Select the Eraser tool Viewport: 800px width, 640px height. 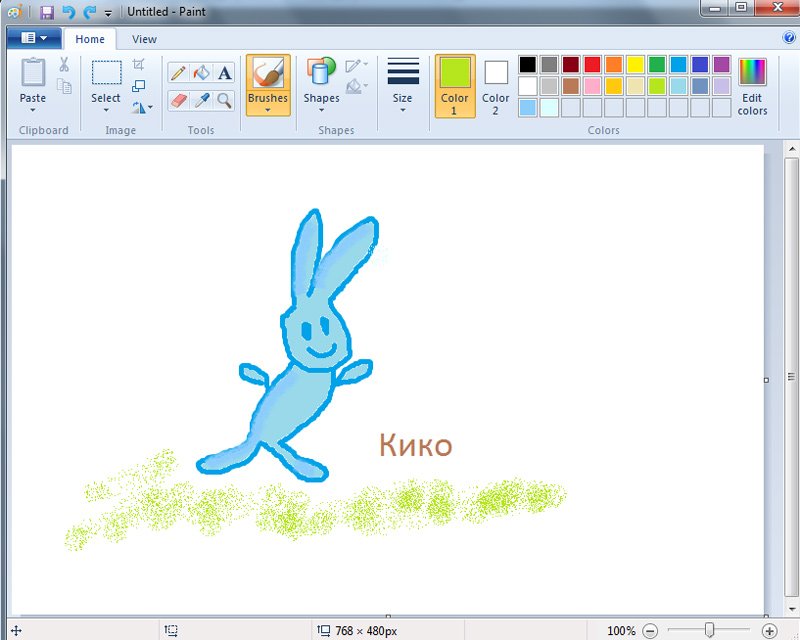[x=178, y=101]
